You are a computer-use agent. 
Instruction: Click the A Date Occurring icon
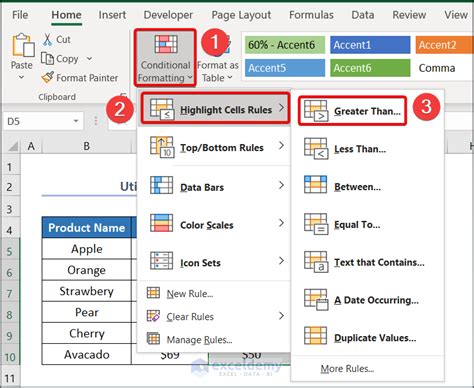pyautogui.click(x=316, y=300)
